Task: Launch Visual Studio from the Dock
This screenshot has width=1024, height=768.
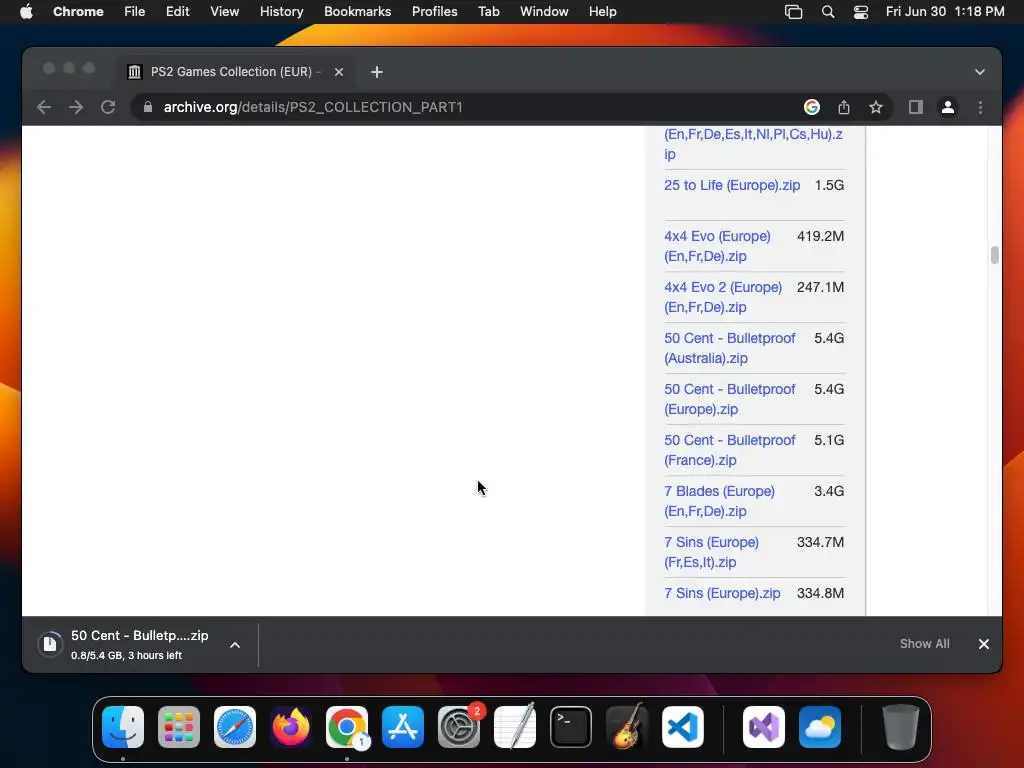Action: click(x=764, y=727)
